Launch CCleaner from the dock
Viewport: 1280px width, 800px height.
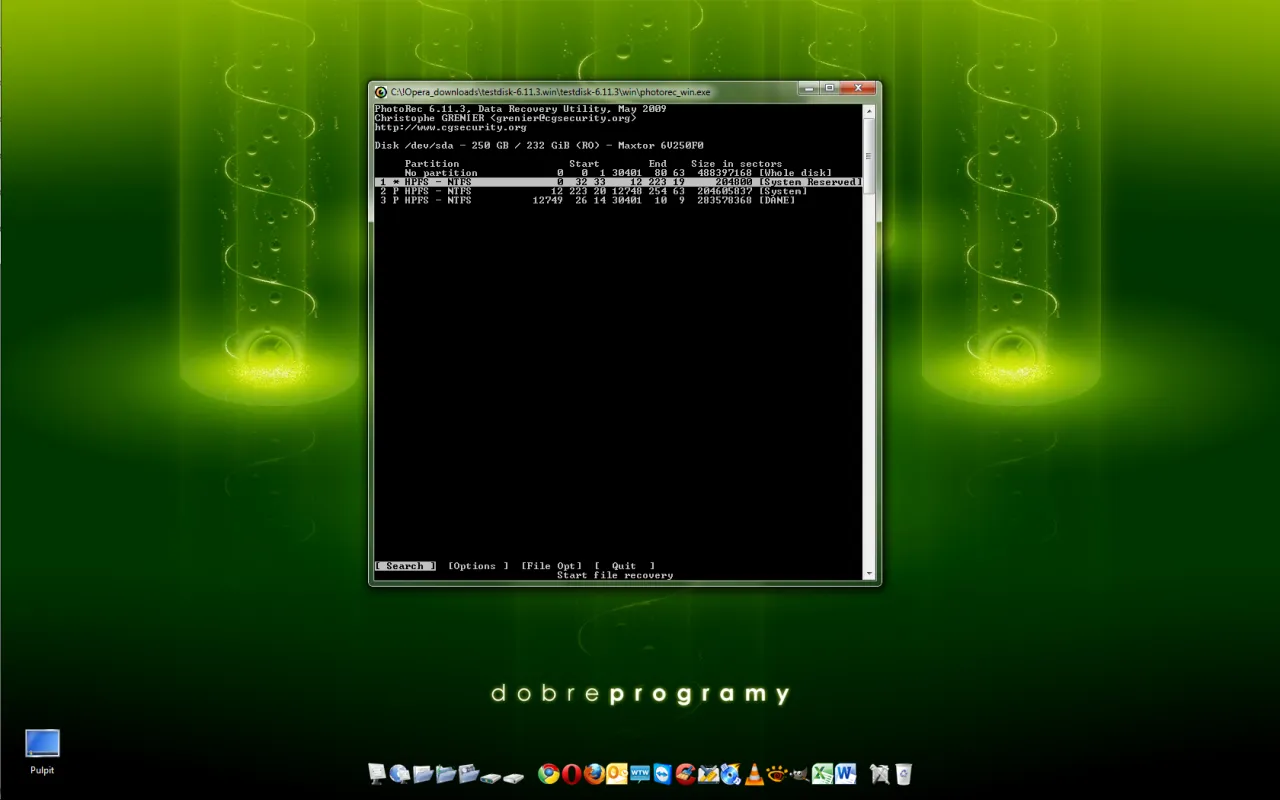point(685,774)
